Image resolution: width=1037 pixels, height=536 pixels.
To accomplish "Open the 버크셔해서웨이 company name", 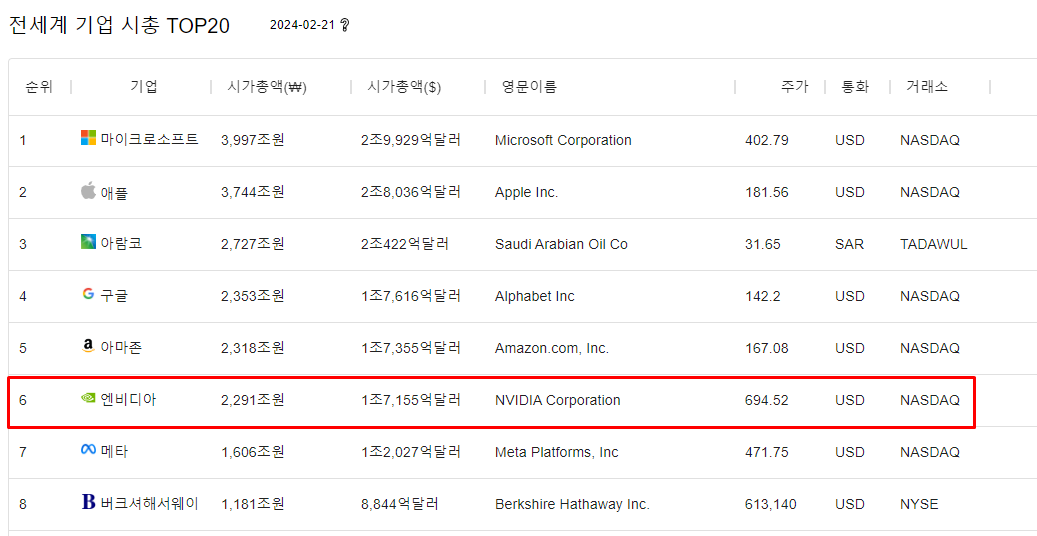I will coord(149,504).
